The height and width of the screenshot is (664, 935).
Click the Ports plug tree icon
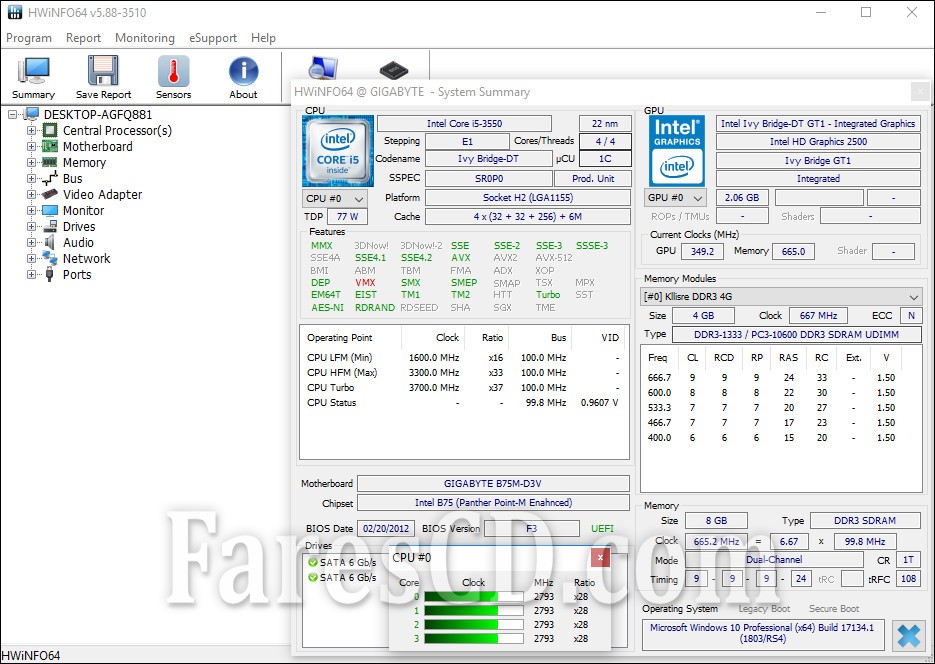(50, 274)
